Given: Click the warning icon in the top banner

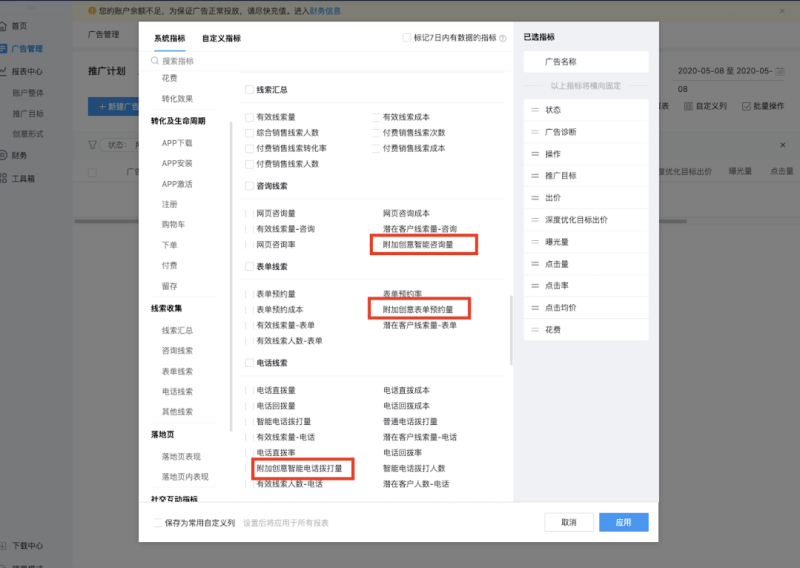Looking at the screenshot, I should tap(92, 11).
